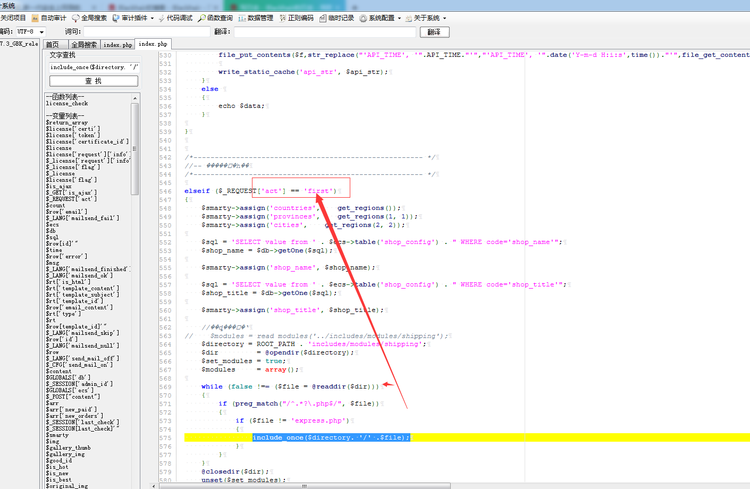The height and width of the screenshot is (489, 750).
Task: Click the 查找 button in the search panel
Action: click(x=91, y=80)
